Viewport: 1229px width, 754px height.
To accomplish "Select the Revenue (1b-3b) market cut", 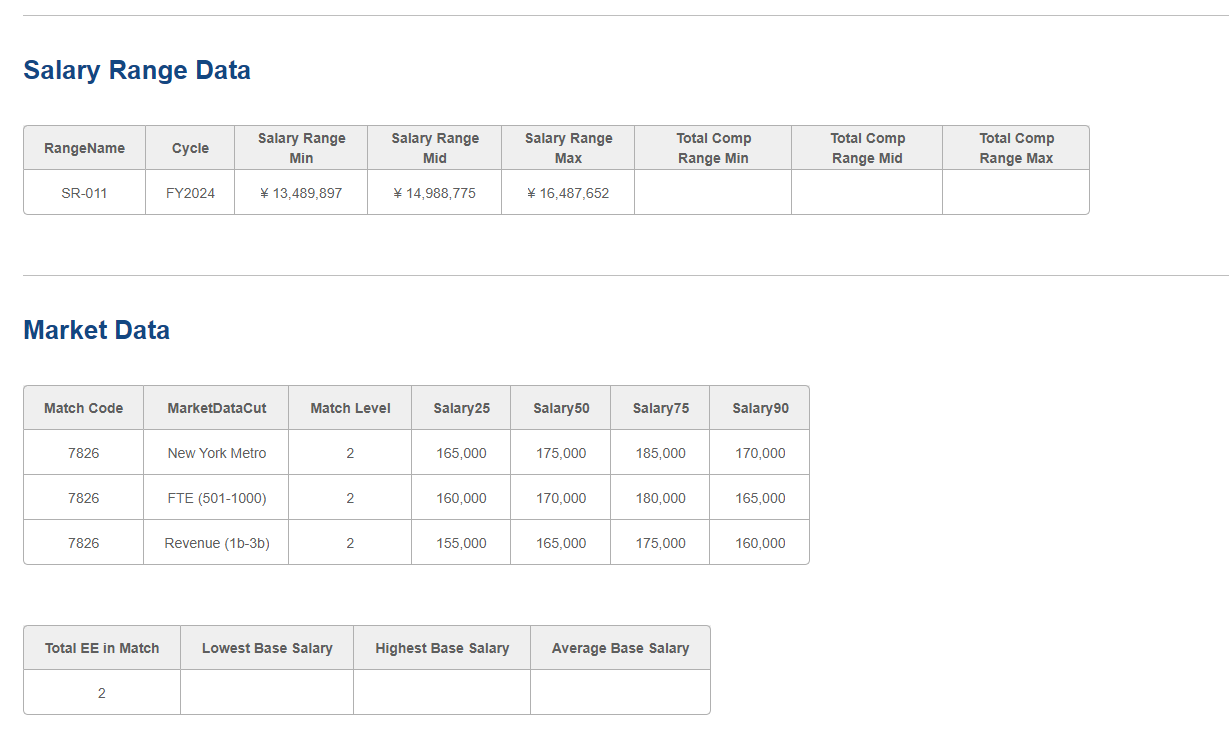I will (x=215, y=542).
